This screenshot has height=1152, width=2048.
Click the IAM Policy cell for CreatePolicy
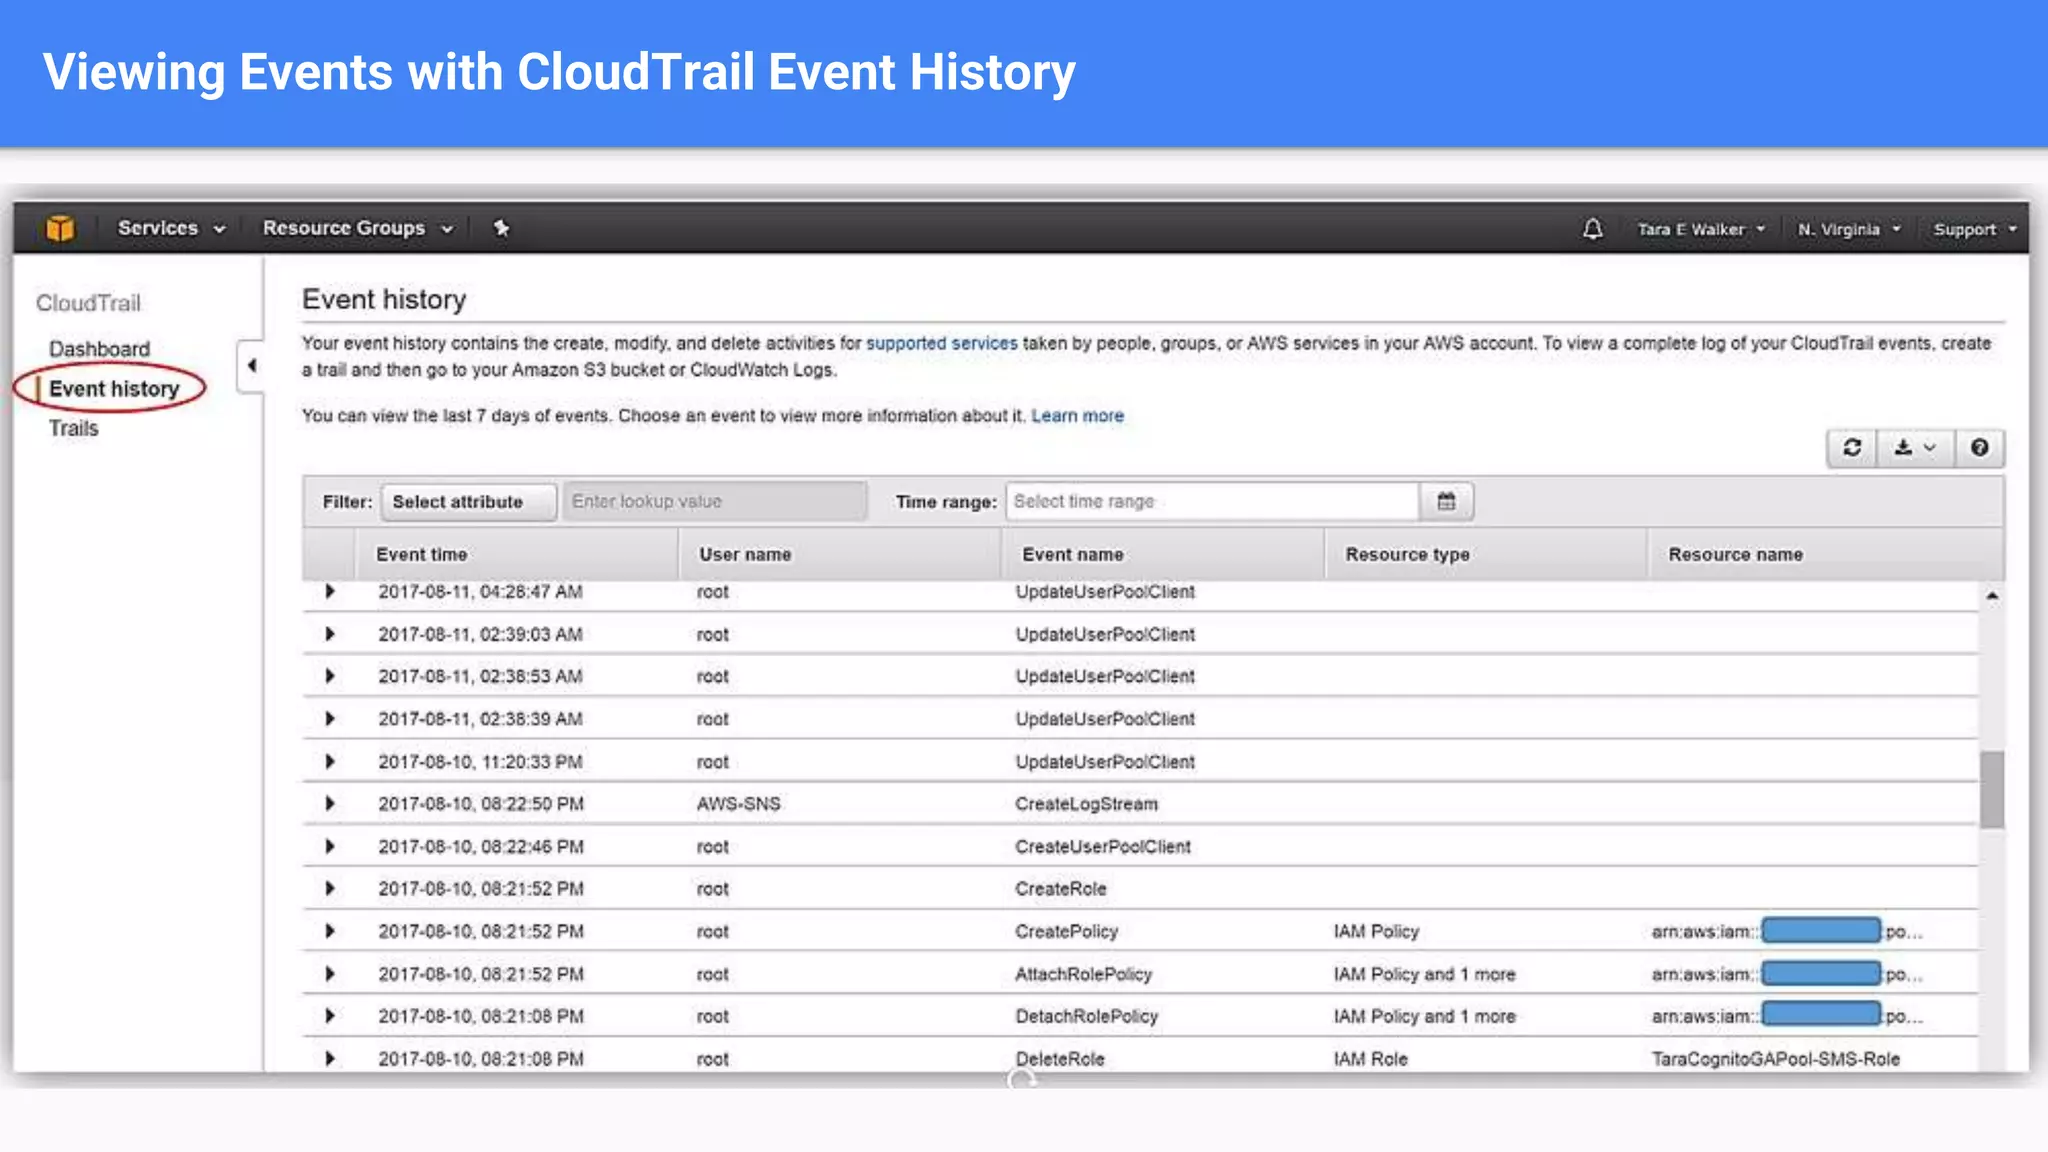pos(1375,931)
